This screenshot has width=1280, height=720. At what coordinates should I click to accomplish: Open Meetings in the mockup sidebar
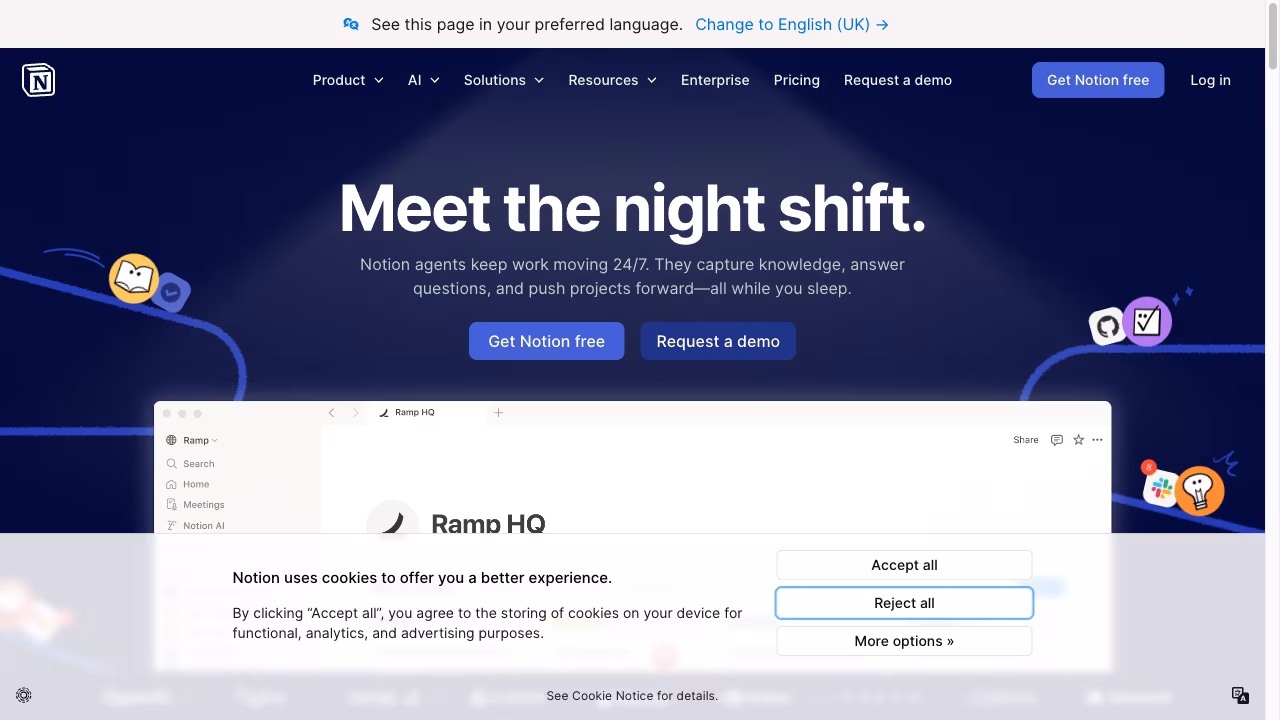point(195,505)
